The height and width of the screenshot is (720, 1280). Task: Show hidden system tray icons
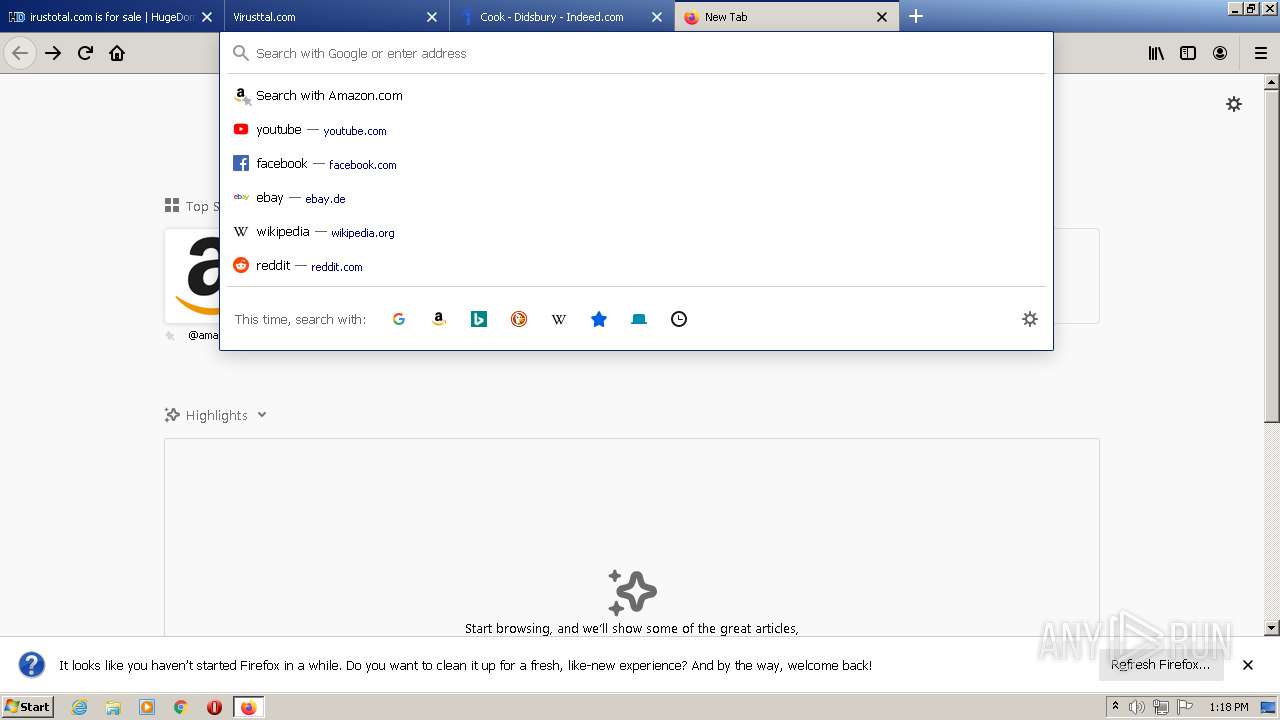[1115, 707]
